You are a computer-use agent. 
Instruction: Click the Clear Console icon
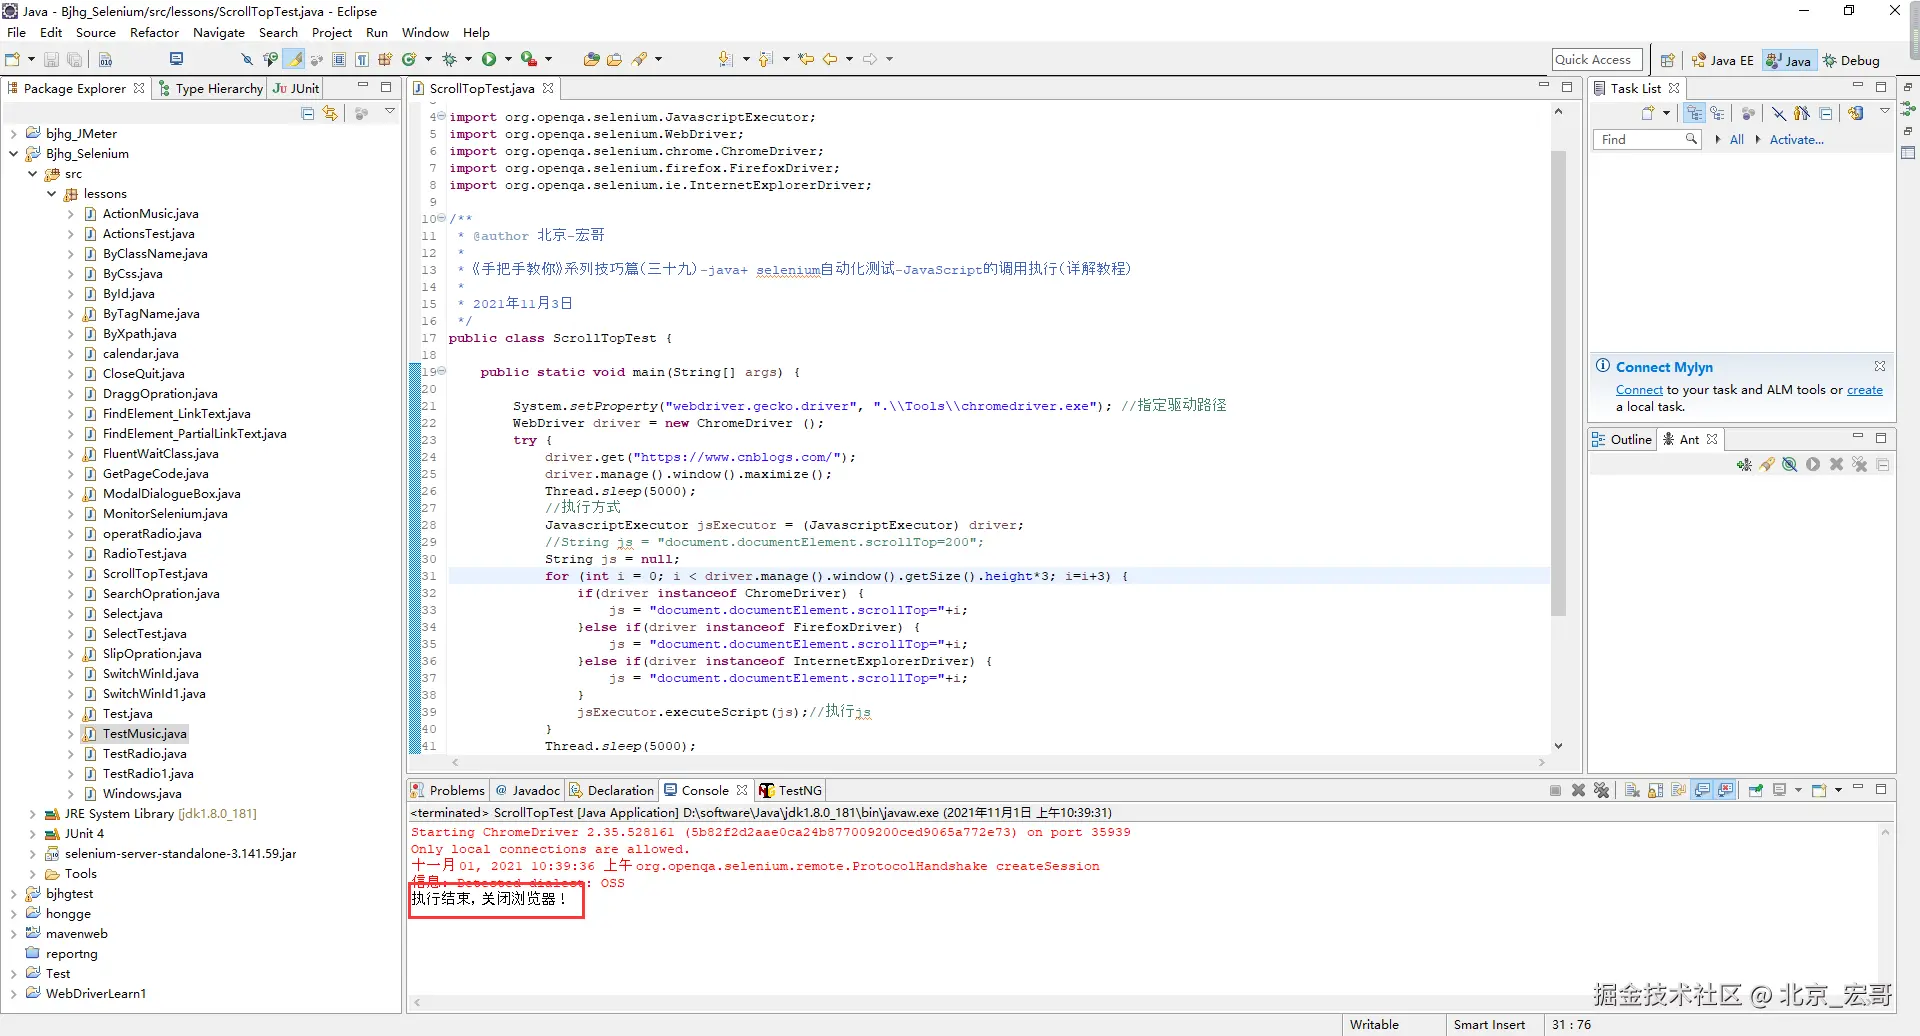click(x=1632, y=791)
